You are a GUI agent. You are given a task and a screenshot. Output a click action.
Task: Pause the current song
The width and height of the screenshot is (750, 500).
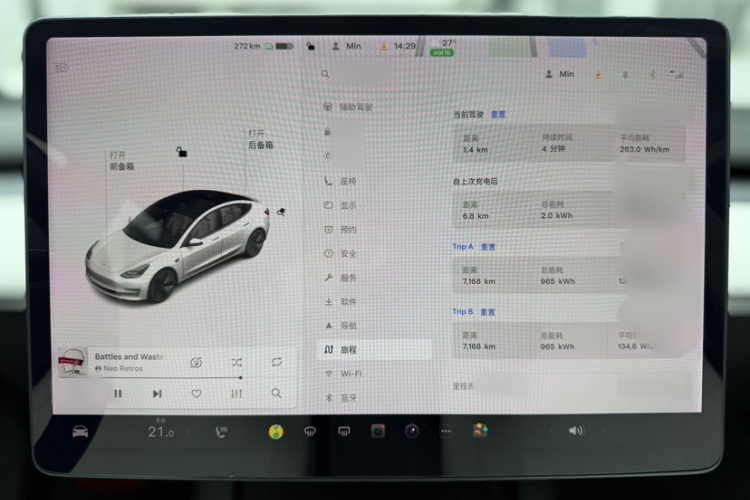(x=118, y=394)
